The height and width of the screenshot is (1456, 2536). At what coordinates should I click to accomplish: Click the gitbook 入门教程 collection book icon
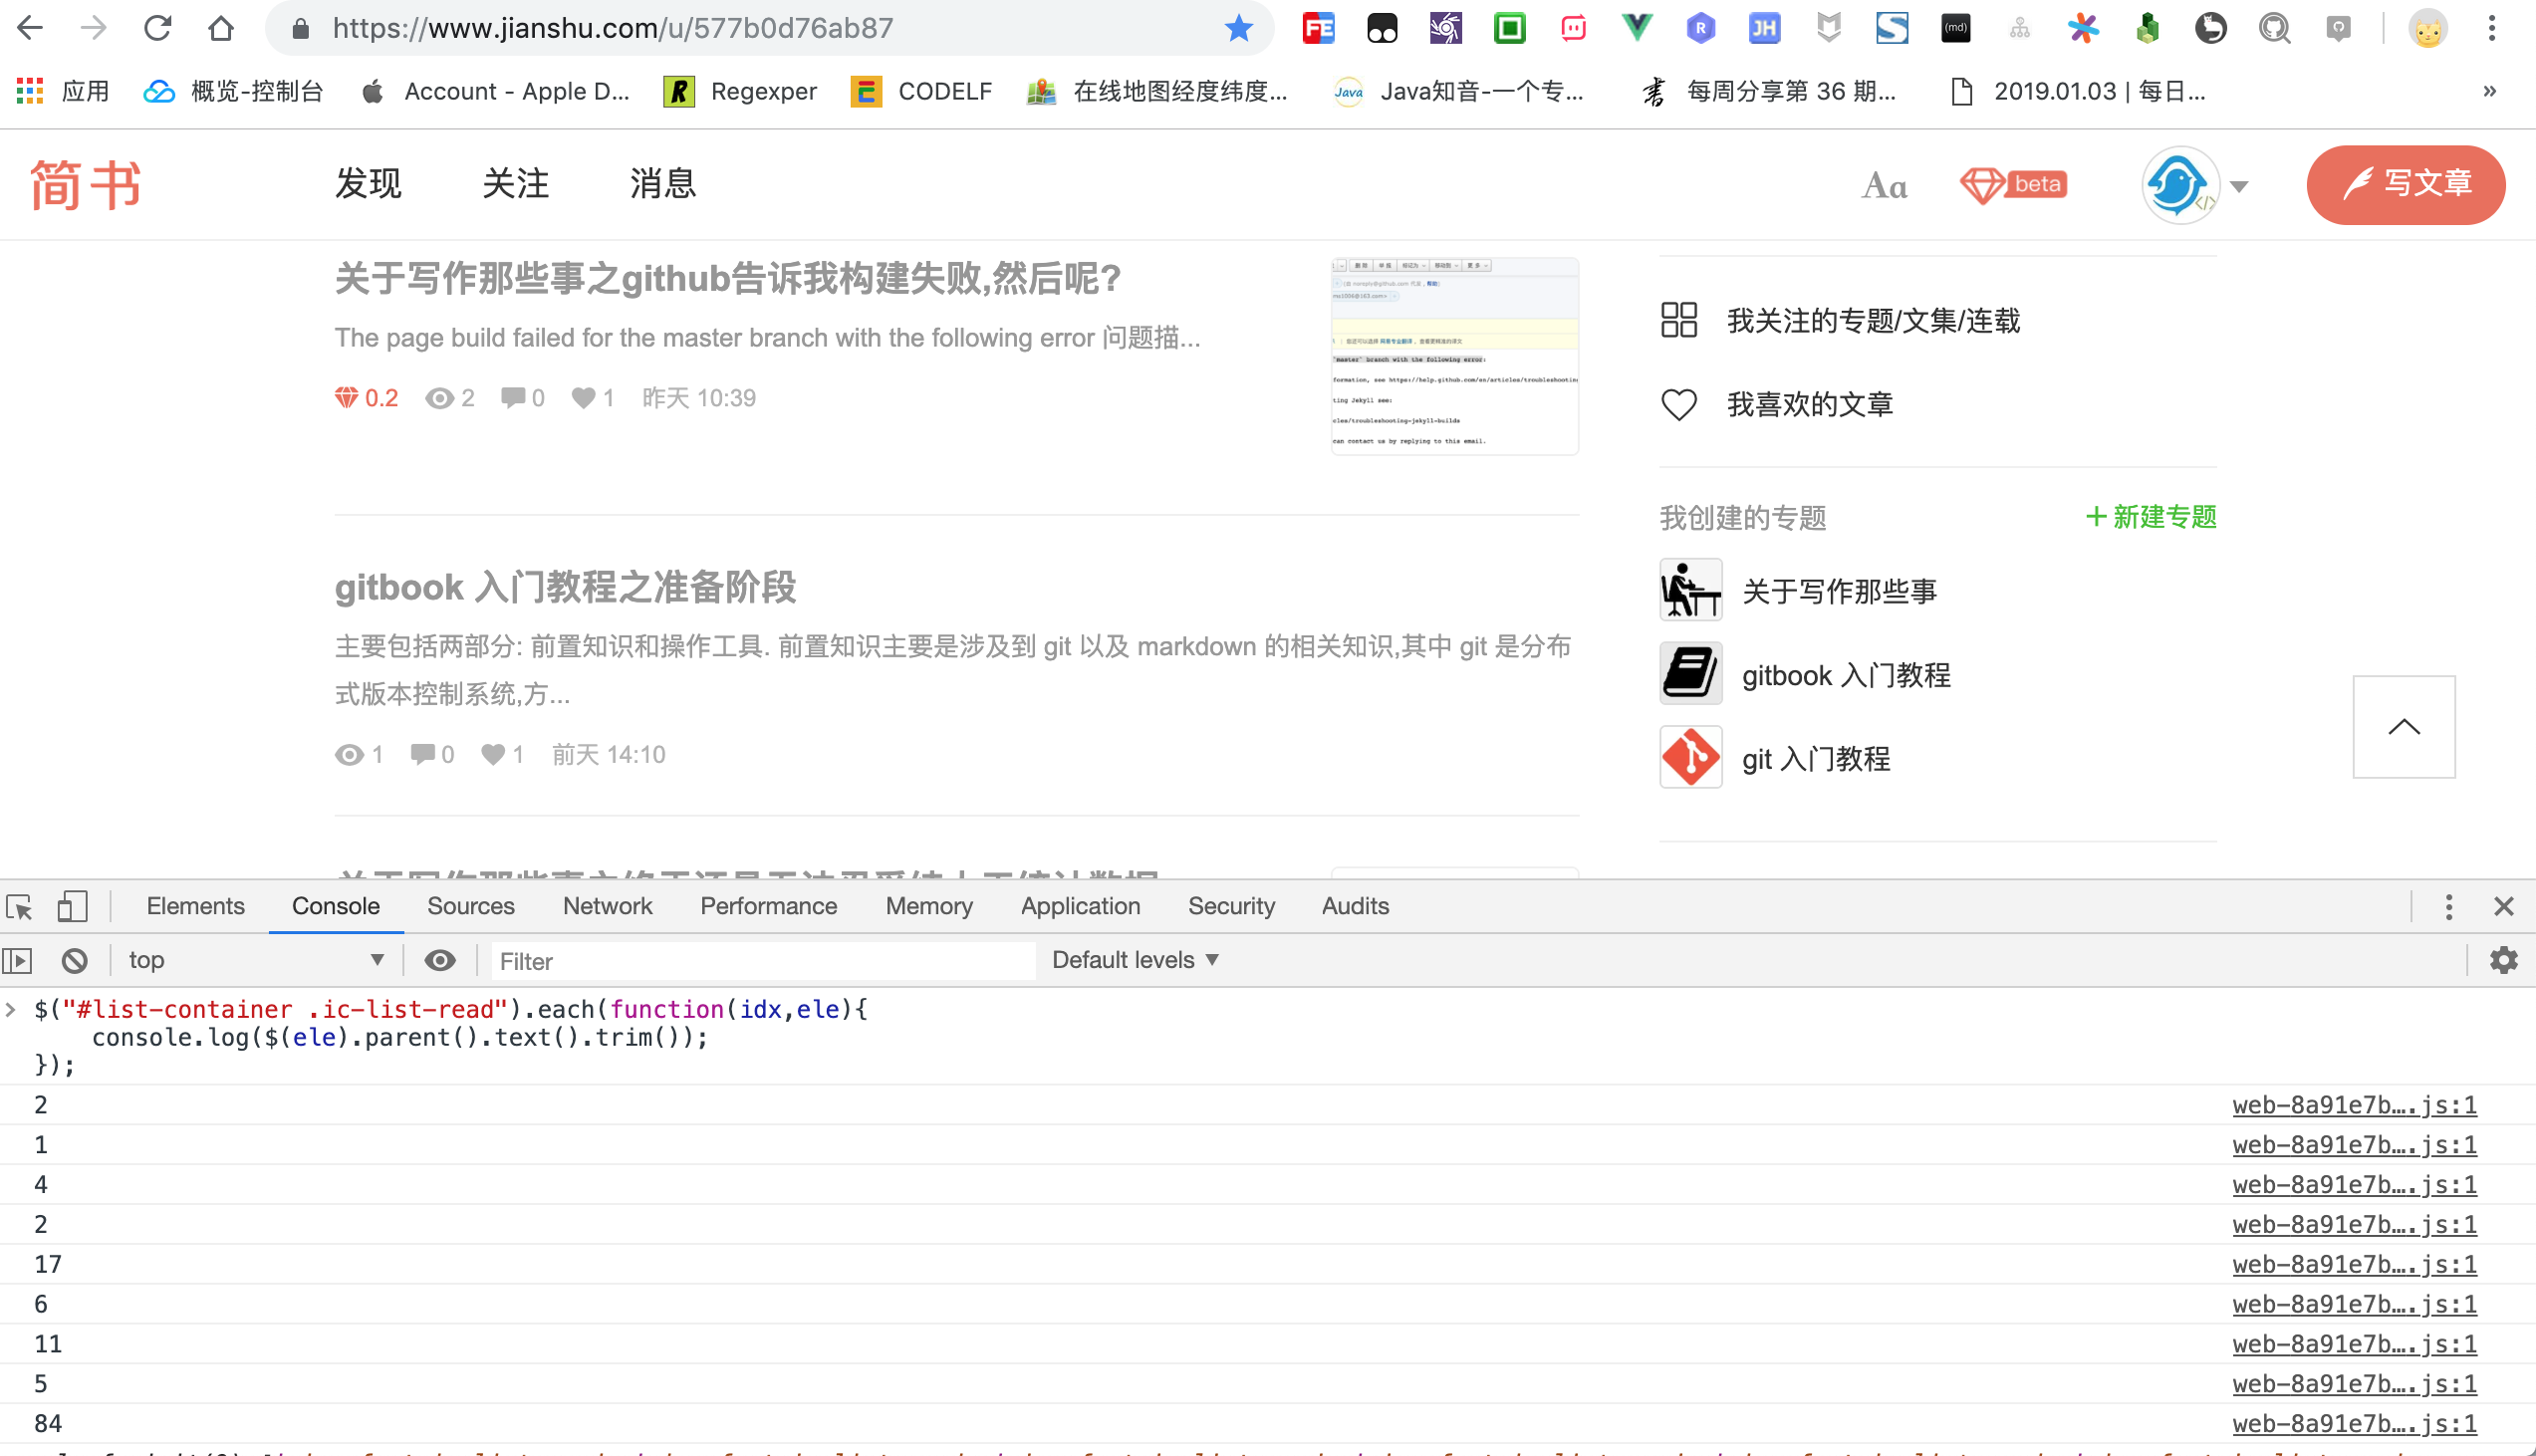pos(1690,675)
